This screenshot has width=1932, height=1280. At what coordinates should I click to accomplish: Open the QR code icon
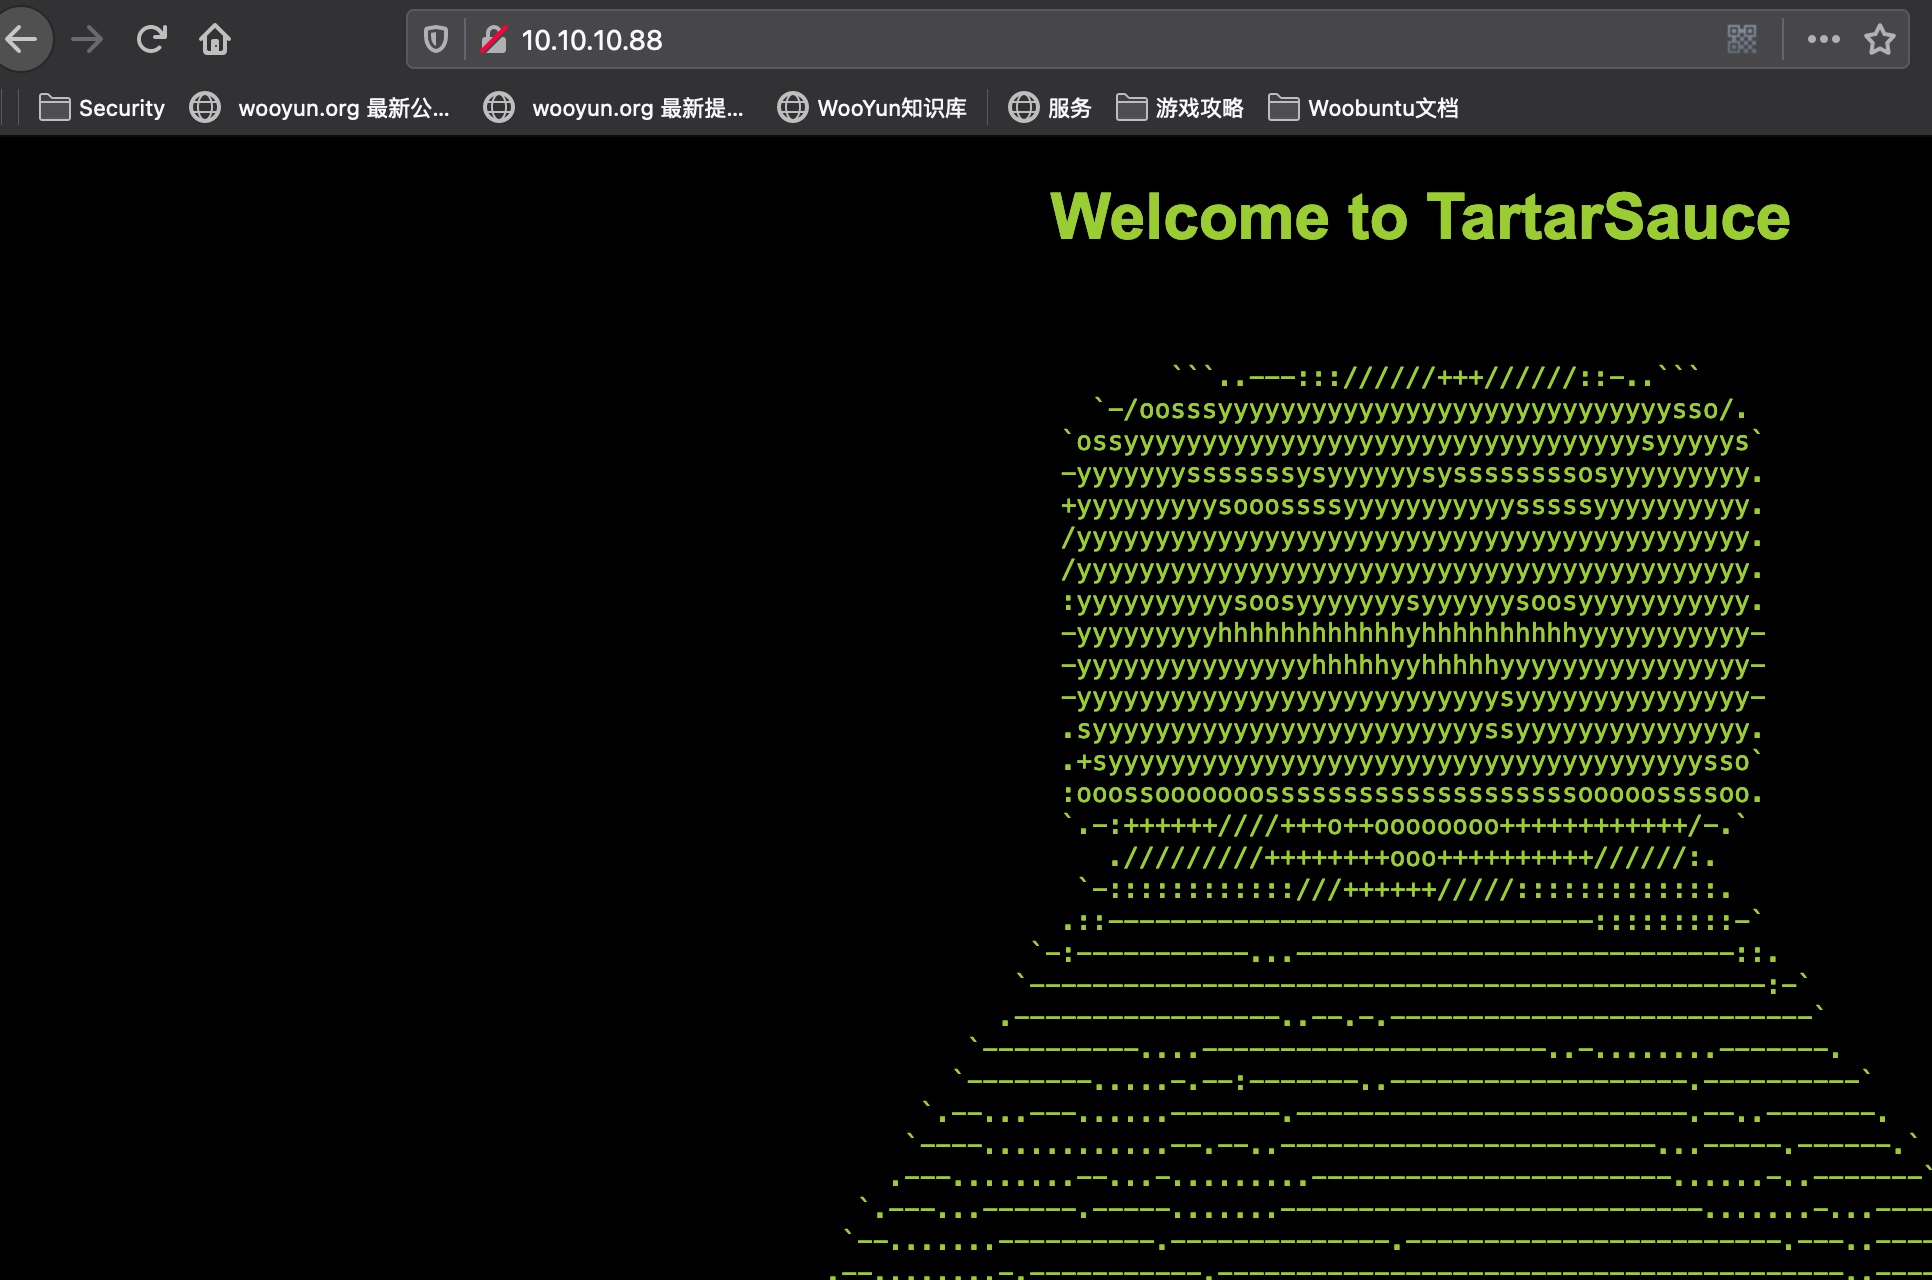[x=1741, y=40]
